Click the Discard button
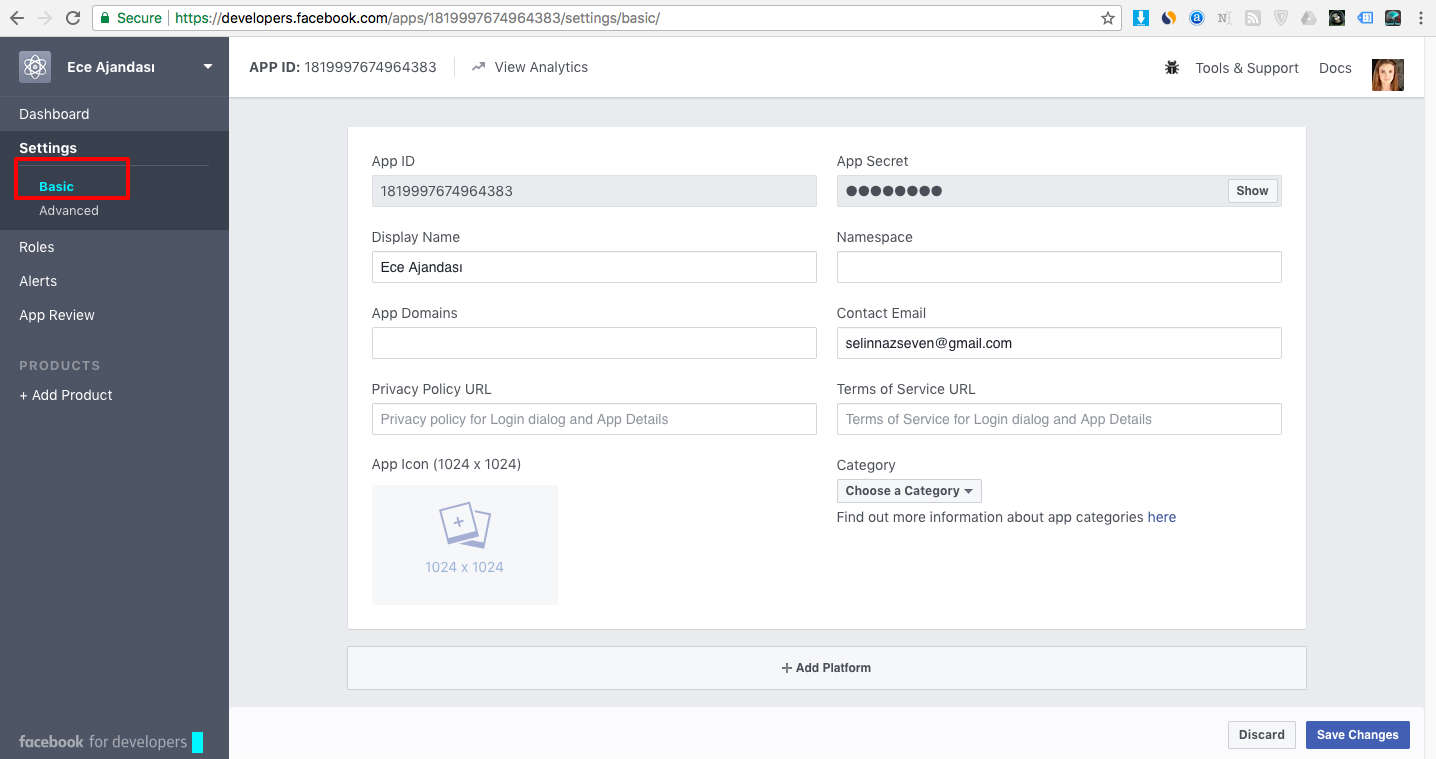The image size is (1436, 759). 1261,735
